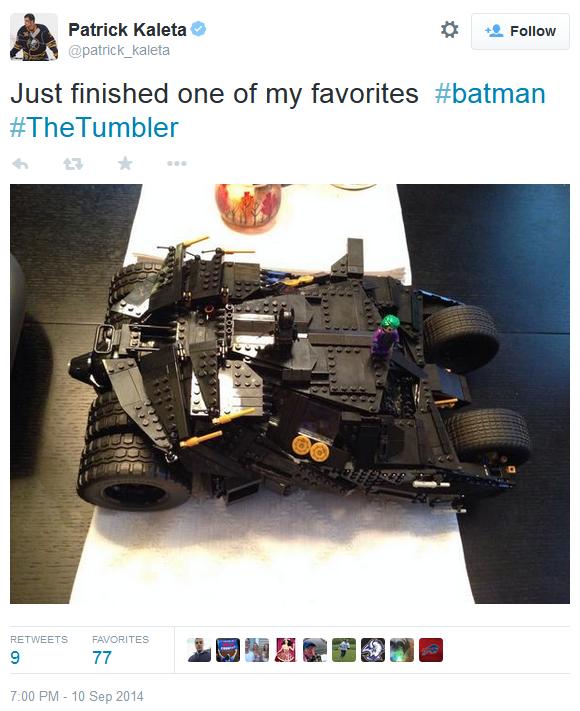
Task: Open the pink dress avatar
Action: coord(286,650)
